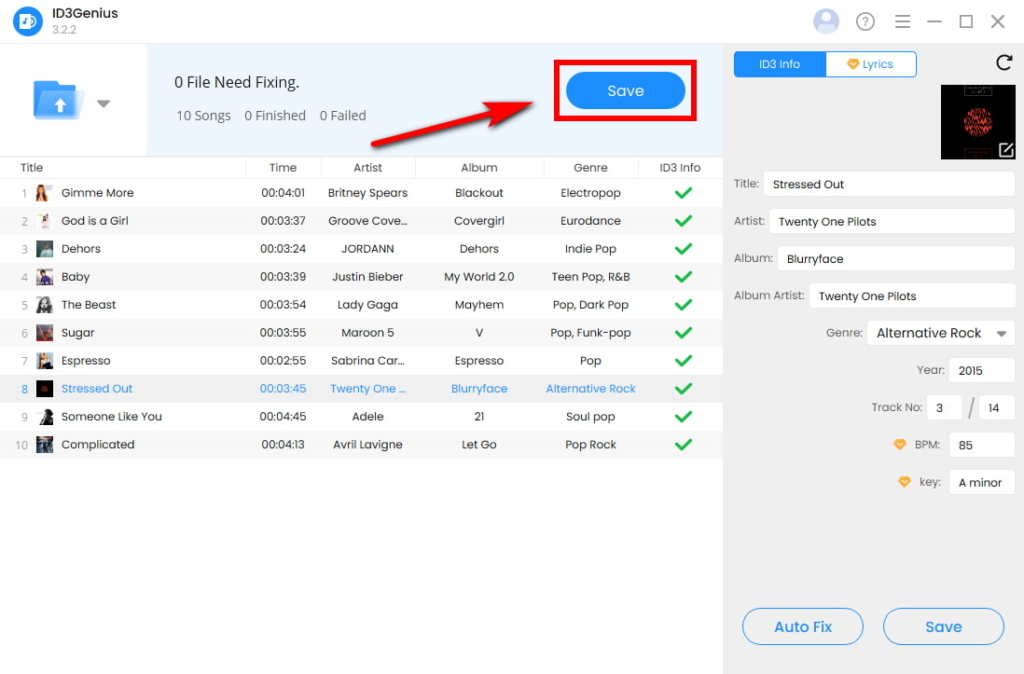Click the user profile avatar icon
The image size is (1024, 674).
tap(826, 20)
